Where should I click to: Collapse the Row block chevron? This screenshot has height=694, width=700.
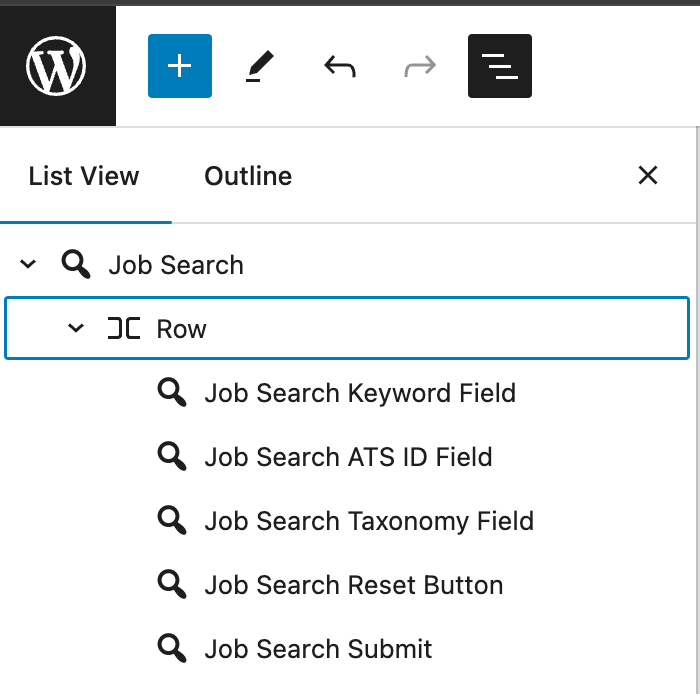click(76, 329)
